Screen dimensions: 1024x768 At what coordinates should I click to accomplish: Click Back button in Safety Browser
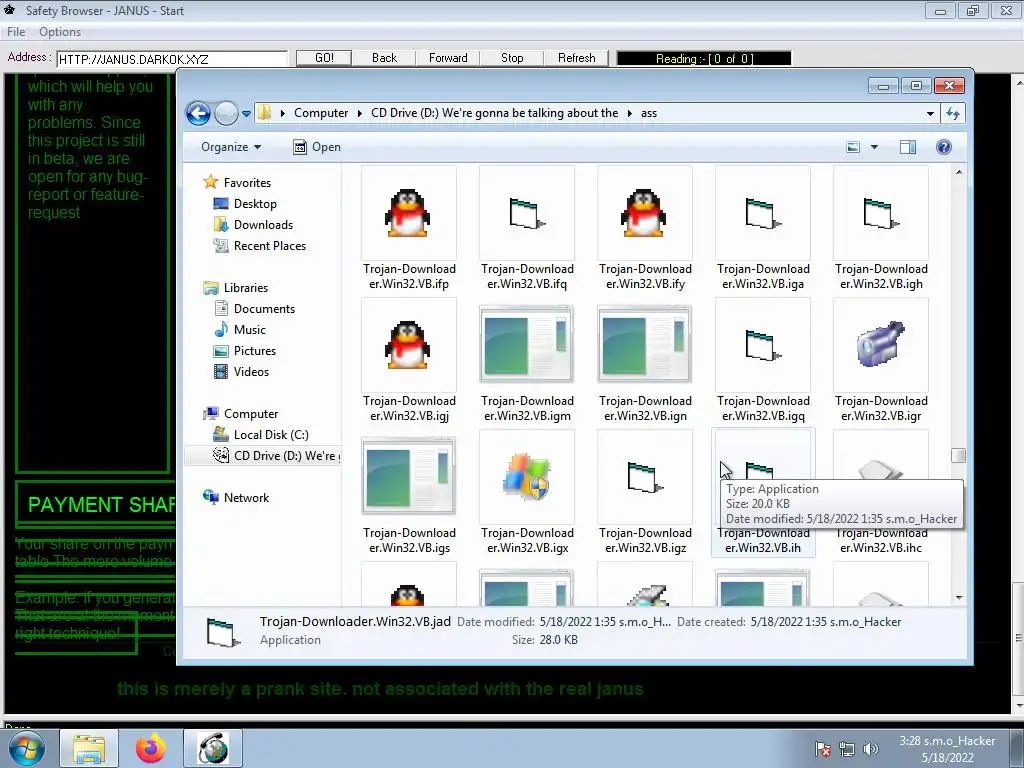pos(384,58)
